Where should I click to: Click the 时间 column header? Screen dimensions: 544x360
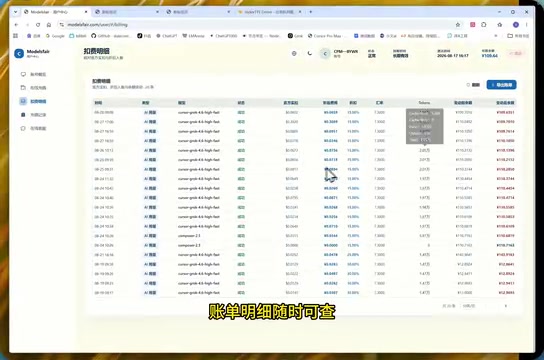(98, 103)
